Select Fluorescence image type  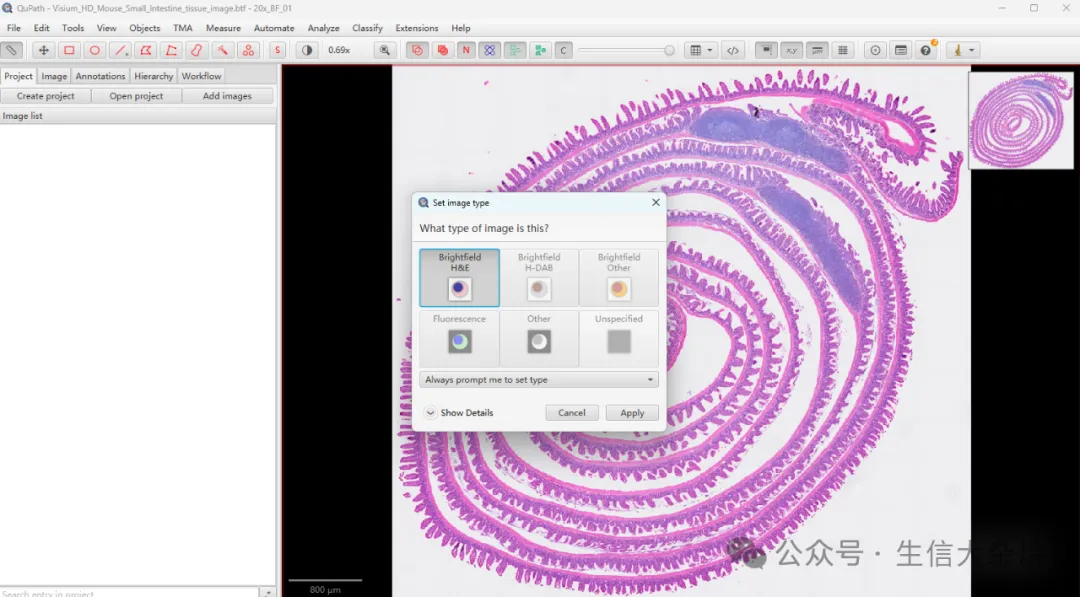pyautogui.click(x=459, y=338)
